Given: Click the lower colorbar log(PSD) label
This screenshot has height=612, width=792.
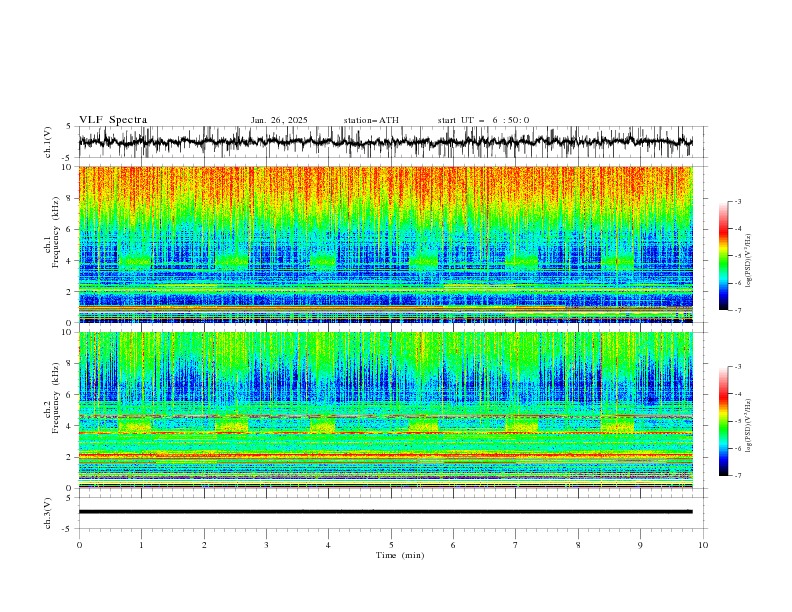Looking at the screenshot, I should [x=749, y=425].
